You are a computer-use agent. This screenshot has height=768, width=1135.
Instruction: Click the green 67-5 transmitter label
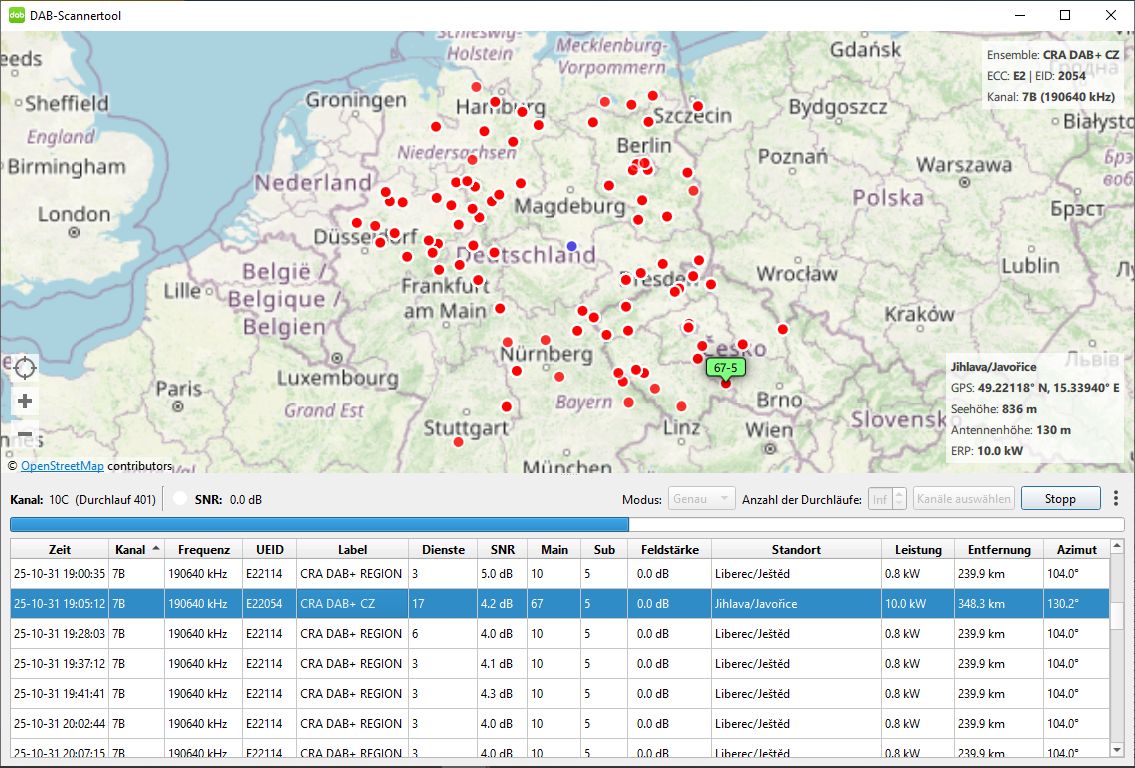[x=725, y=368]
